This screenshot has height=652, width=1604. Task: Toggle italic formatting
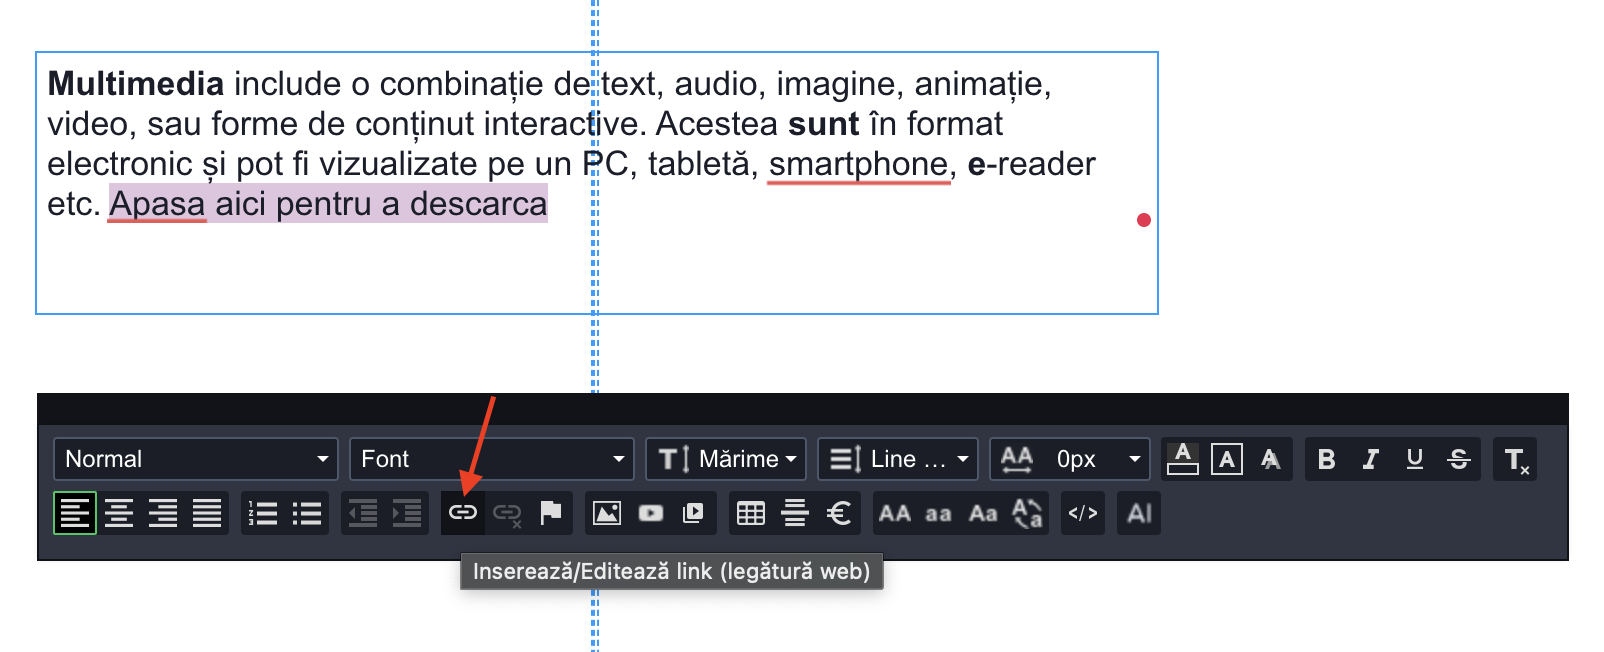coord(1370,459)
